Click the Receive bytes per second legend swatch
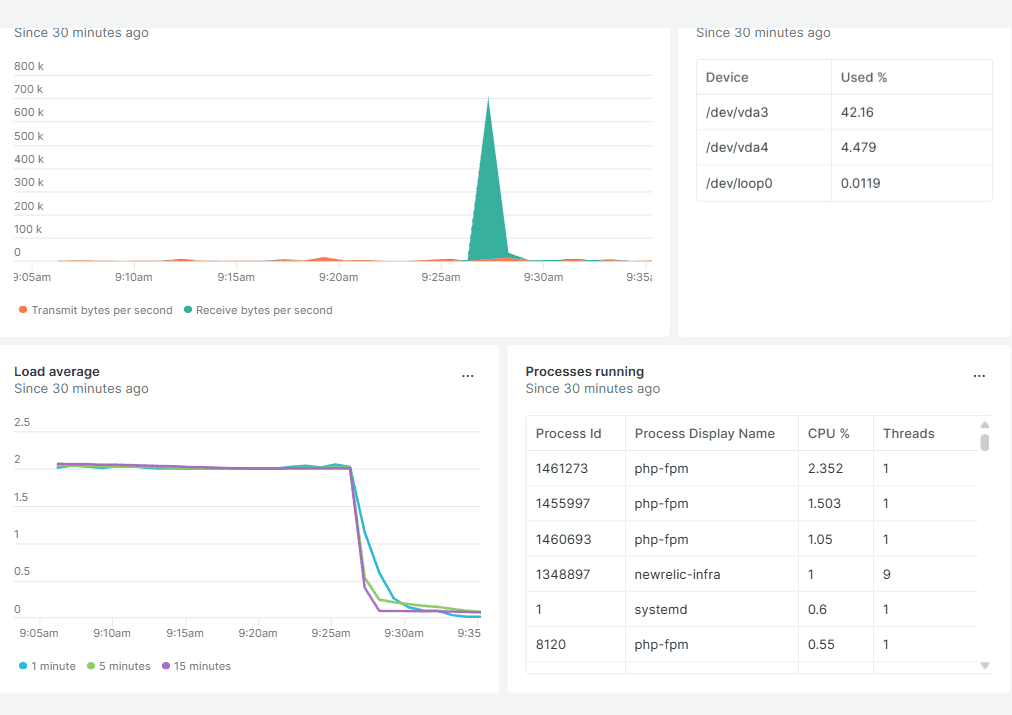 188,310
